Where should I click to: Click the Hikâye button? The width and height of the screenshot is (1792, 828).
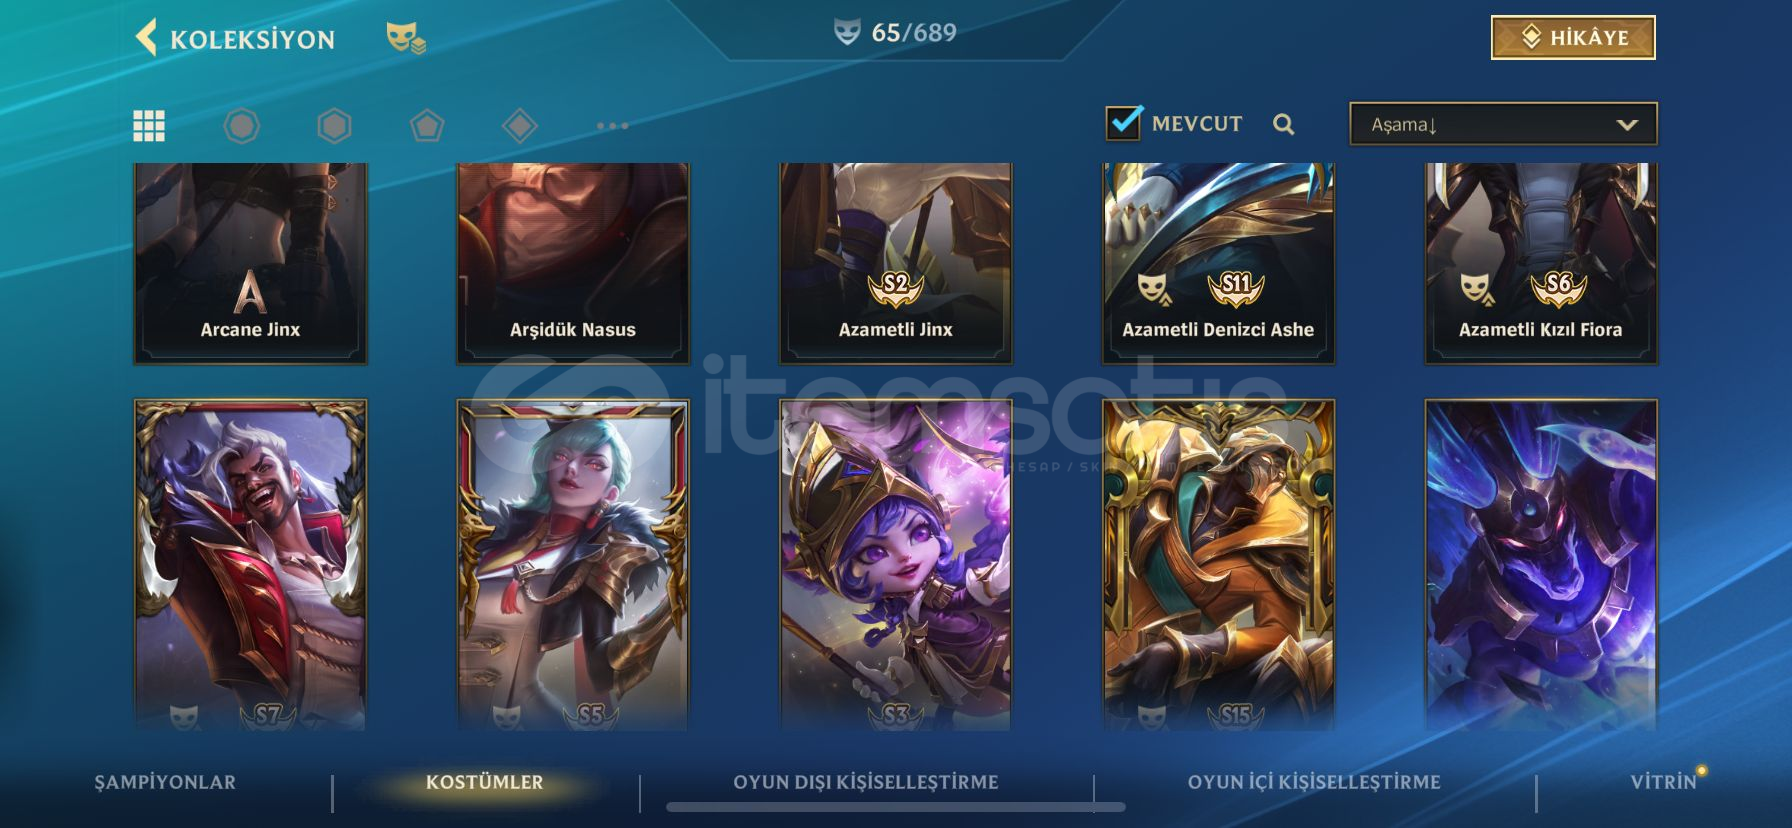pyautogui.click(x=1573, y=38)
